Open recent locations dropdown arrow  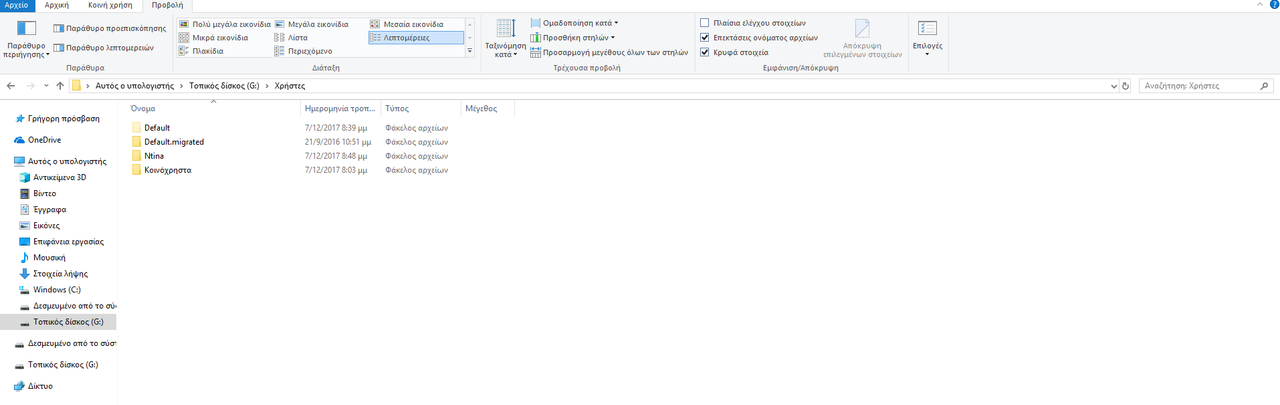[46, 86]
